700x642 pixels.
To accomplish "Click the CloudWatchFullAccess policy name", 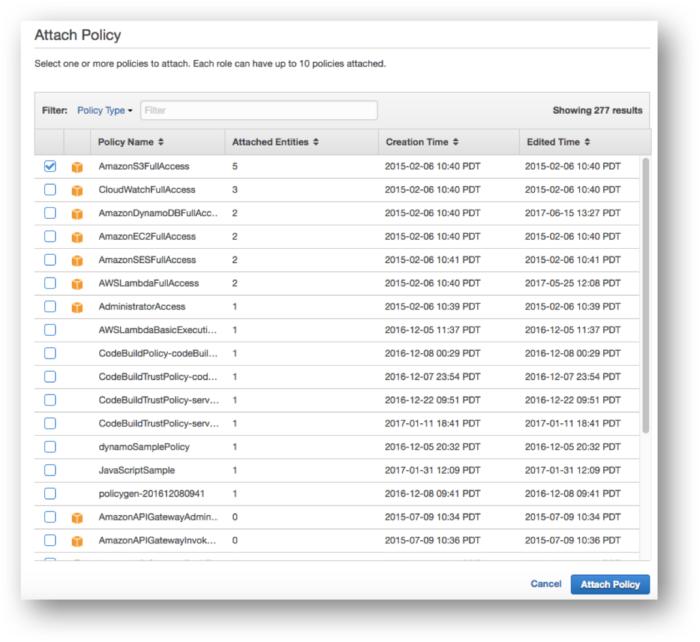I will (x=147, y=189).
